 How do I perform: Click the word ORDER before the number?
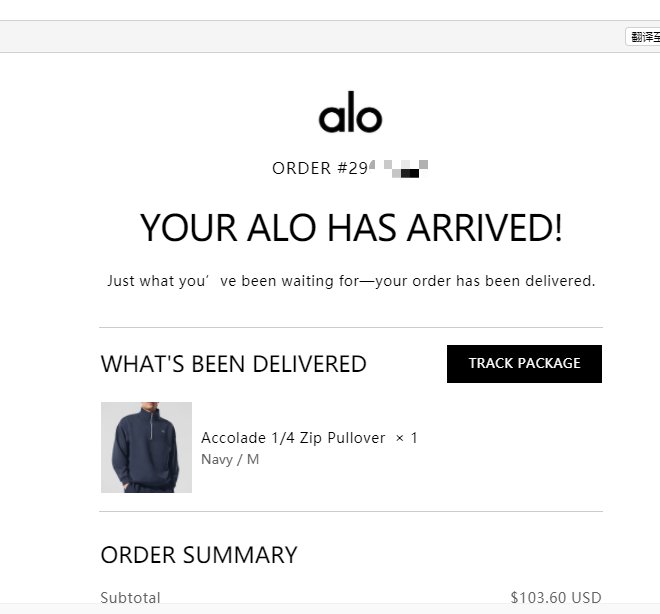point(301,168)
